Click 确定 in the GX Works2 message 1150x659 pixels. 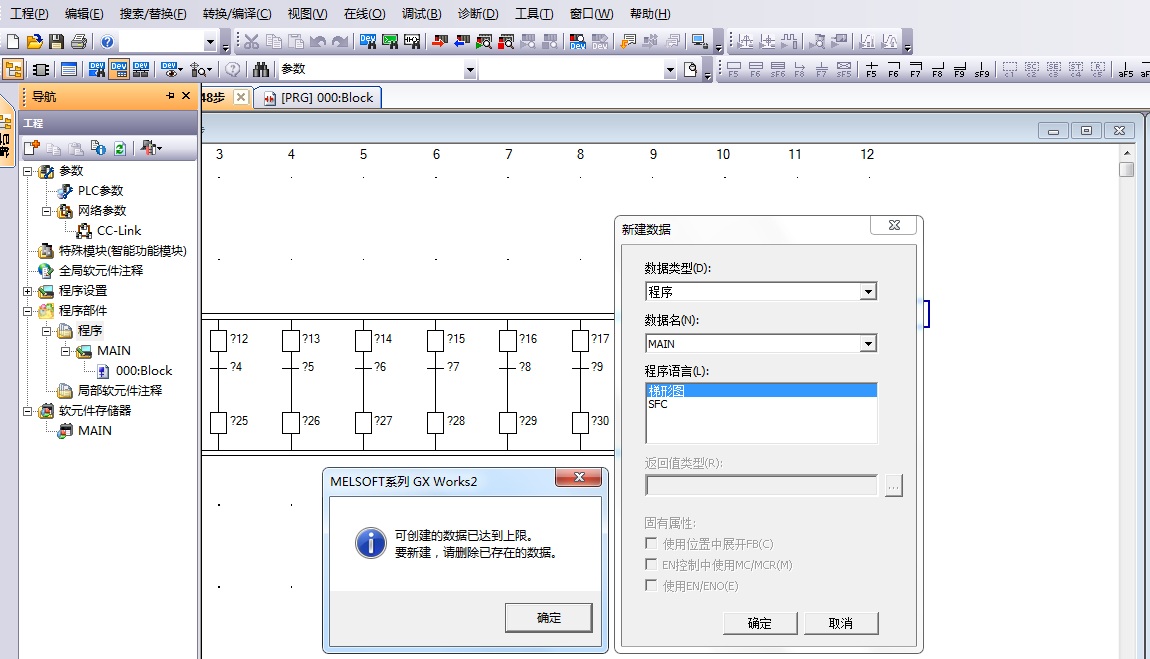click(548, 618)
